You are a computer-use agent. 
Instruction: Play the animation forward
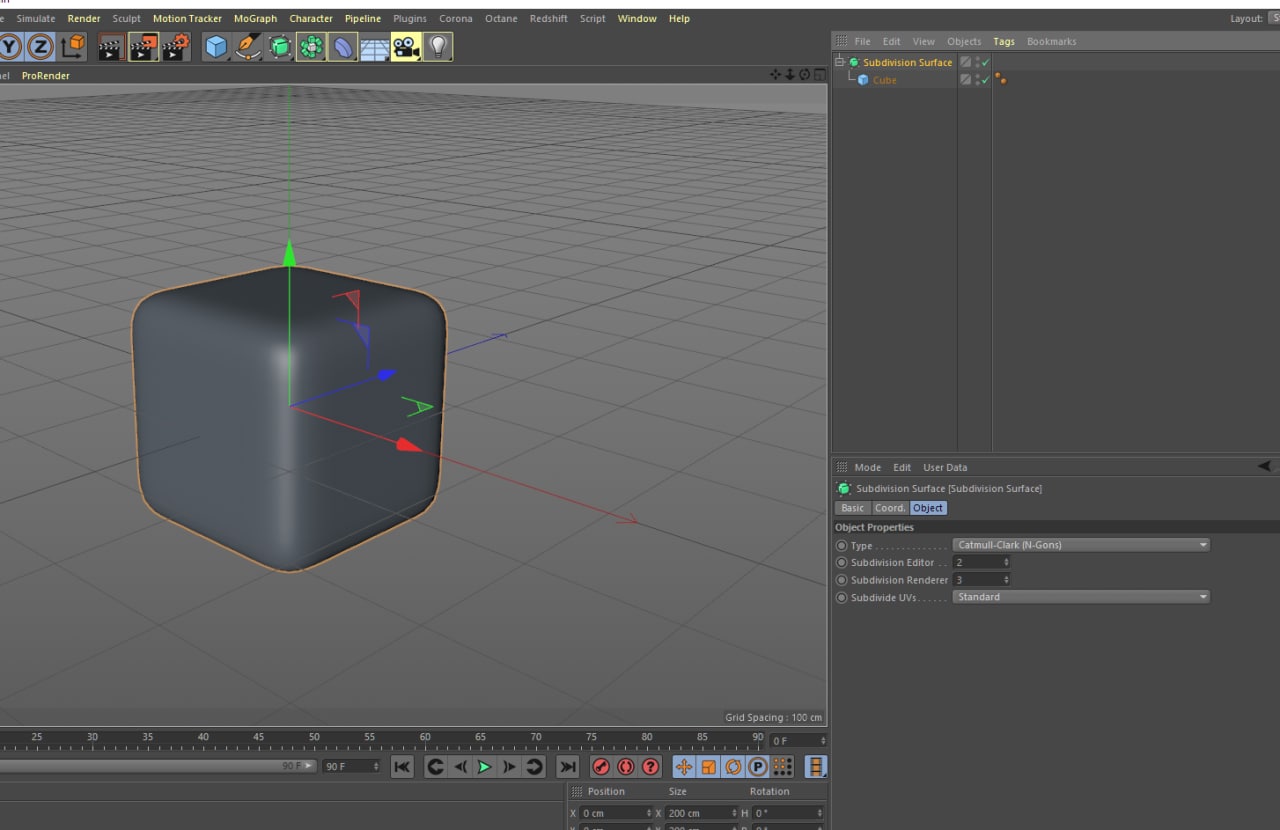(x=484, y=767)
